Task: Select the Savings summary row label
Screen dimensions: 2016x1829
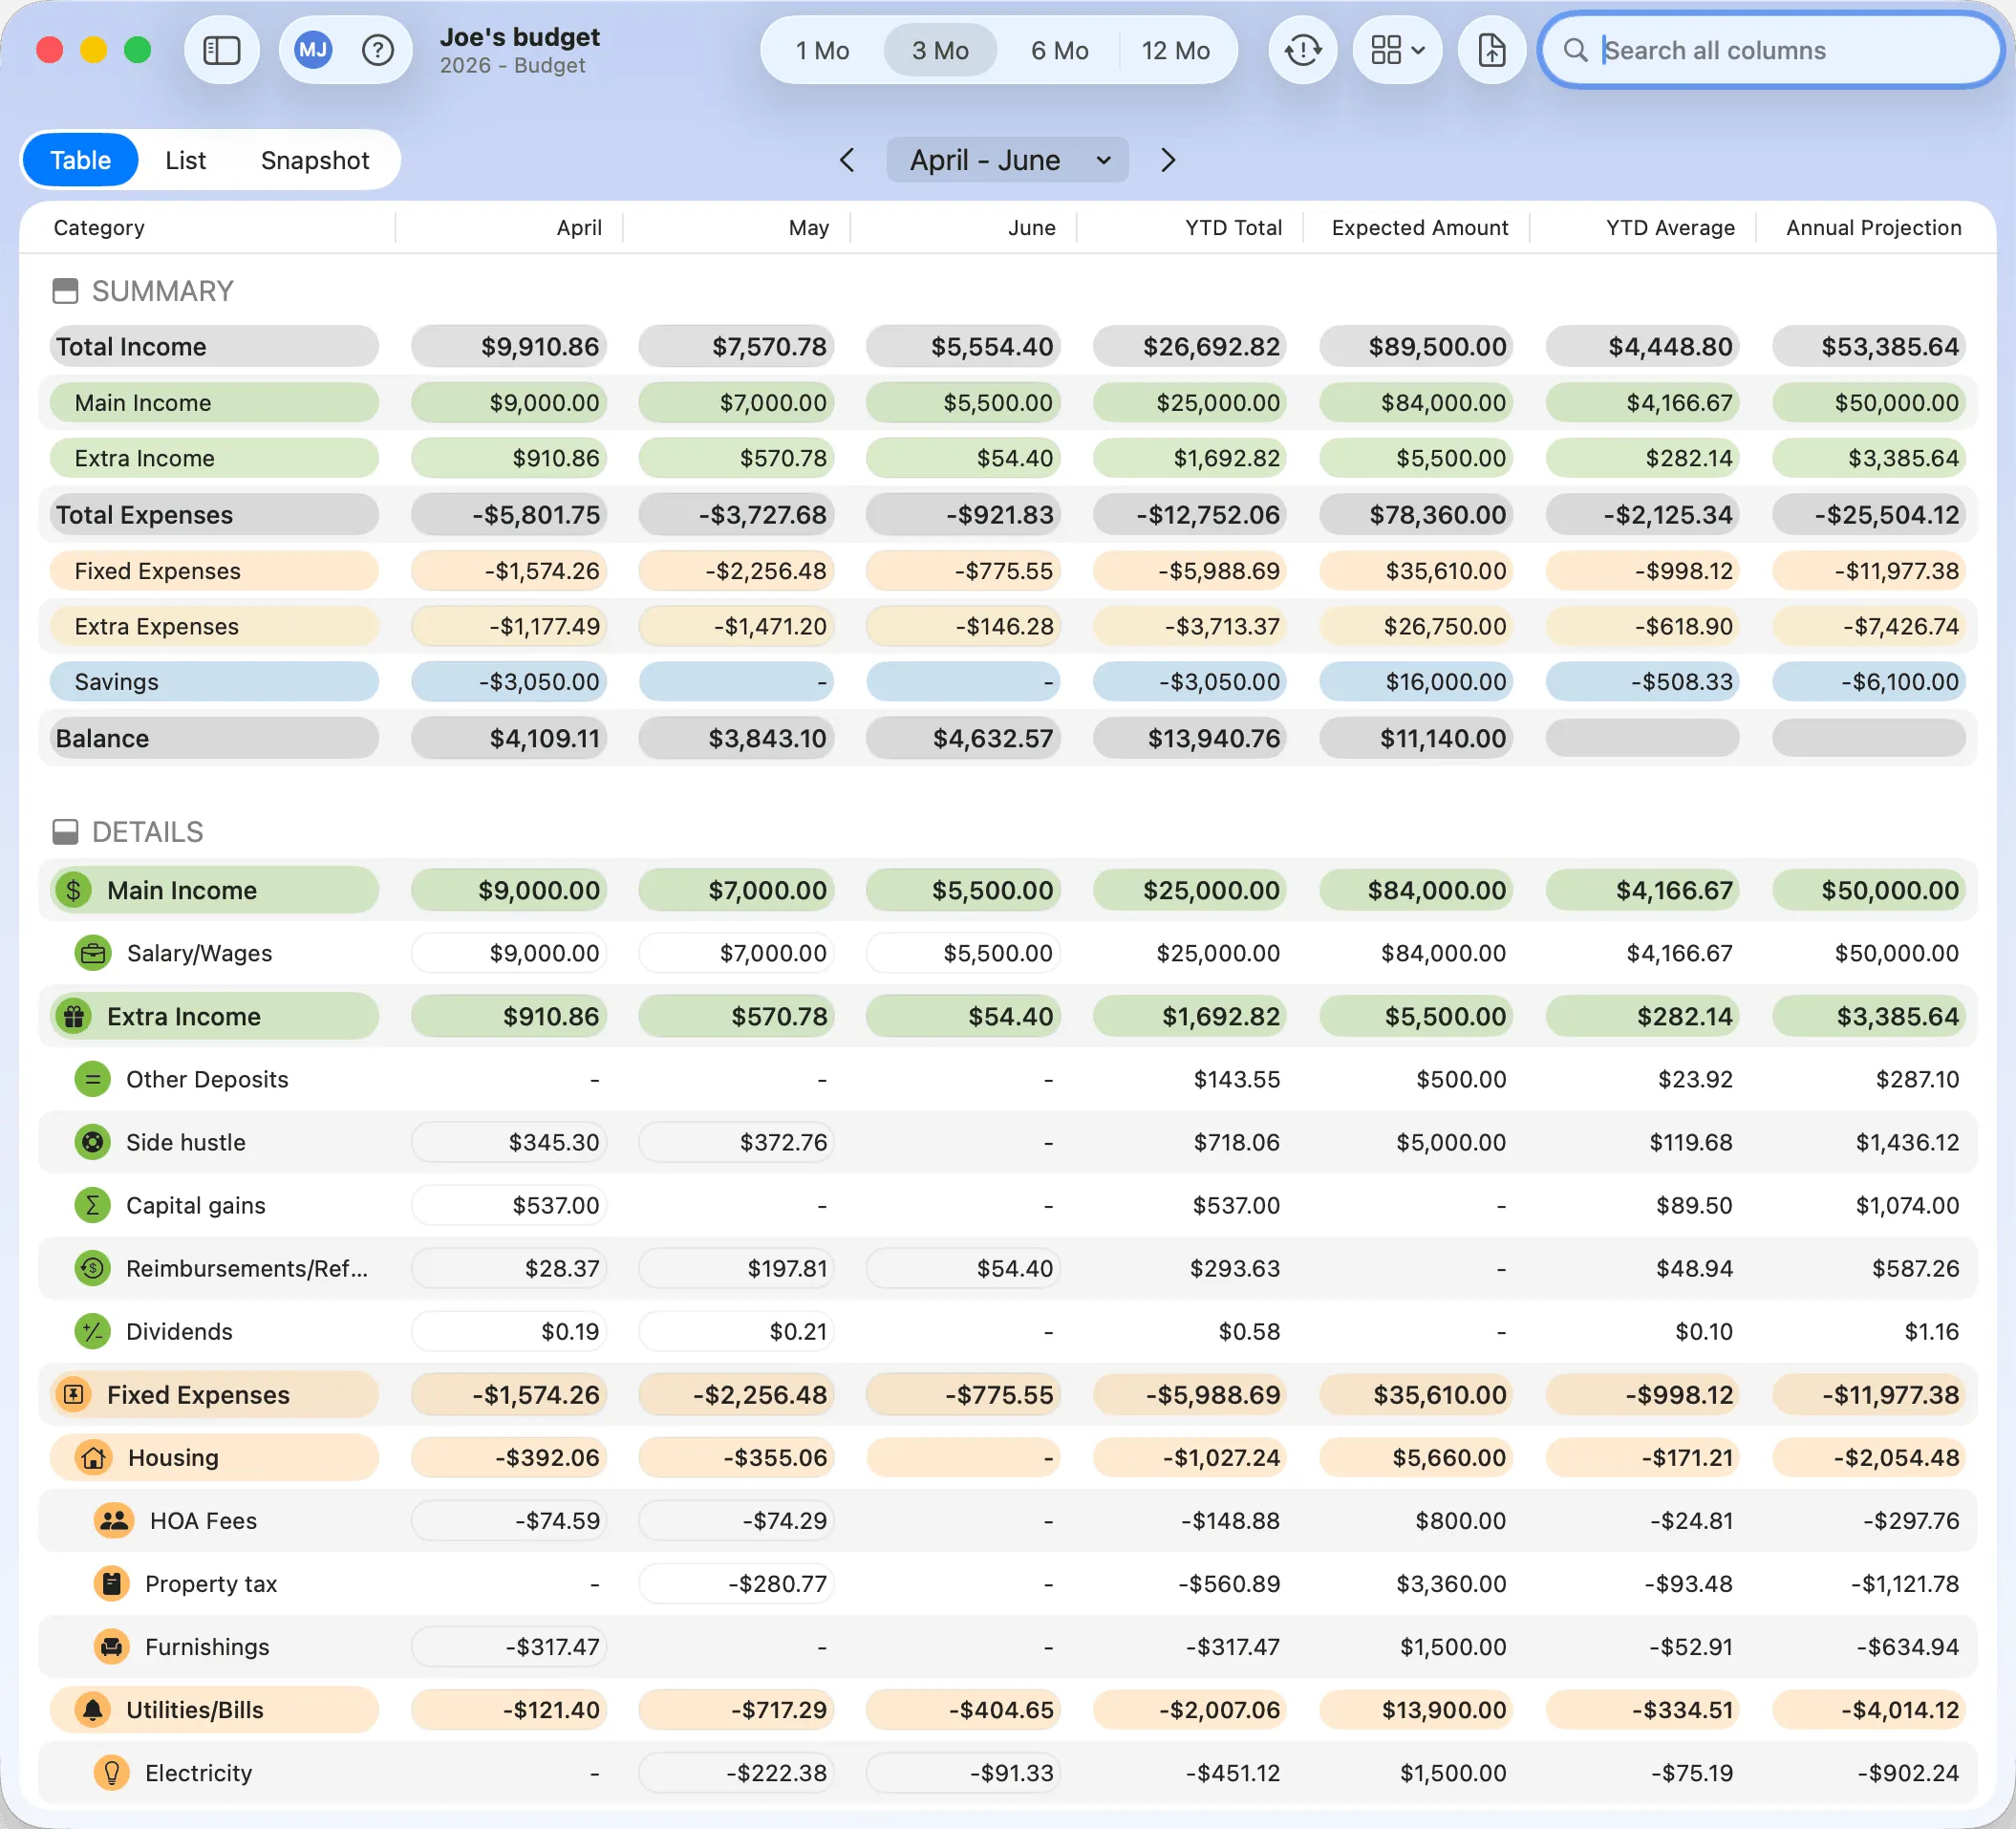Action: [214, 681]
